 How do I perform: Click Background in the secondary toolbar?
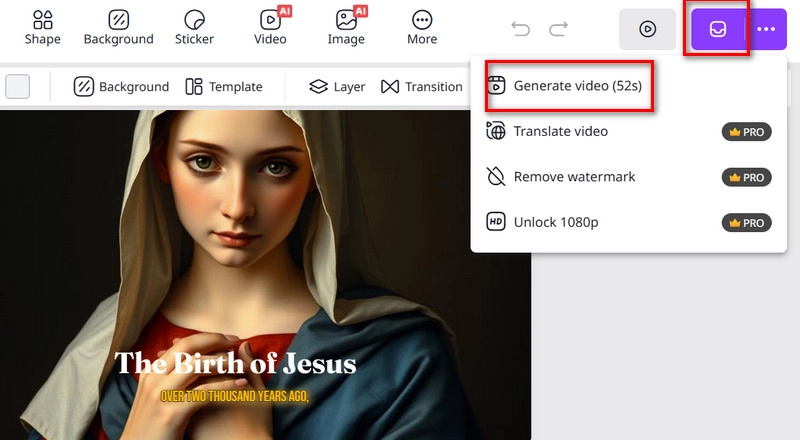point(121,87)
